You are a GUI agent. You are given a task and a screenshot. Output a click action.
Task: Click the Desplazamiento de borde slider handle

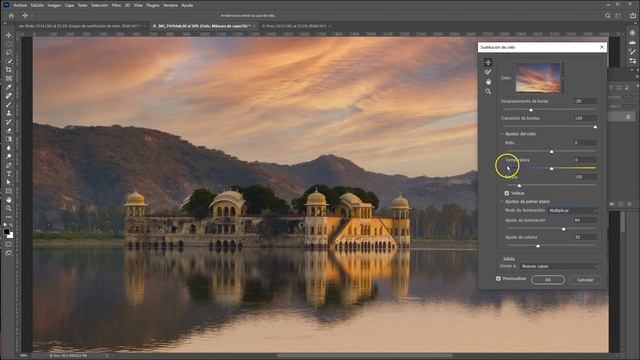(531, 110)
